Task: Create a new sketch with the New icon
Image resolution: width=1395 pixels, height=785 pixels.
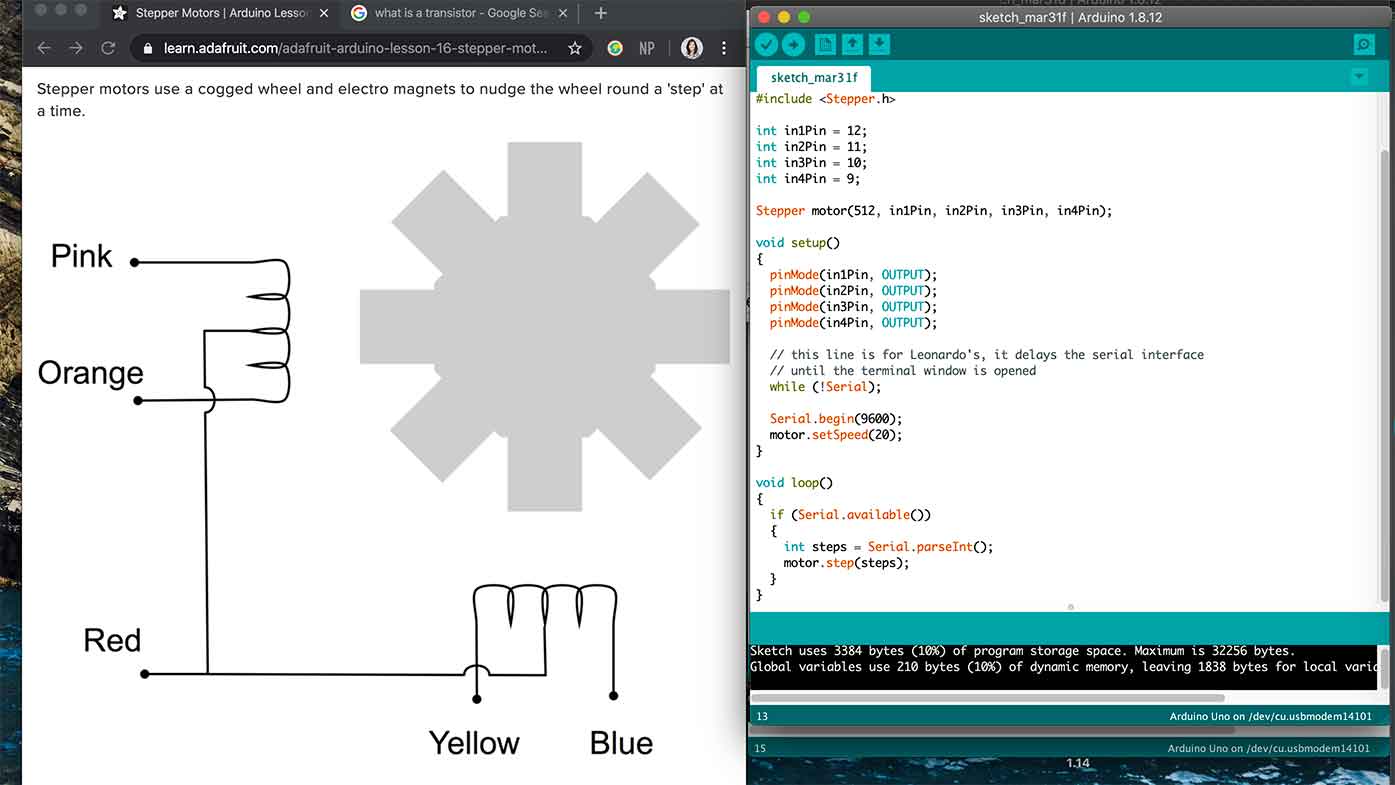Action: click(825, 44)
